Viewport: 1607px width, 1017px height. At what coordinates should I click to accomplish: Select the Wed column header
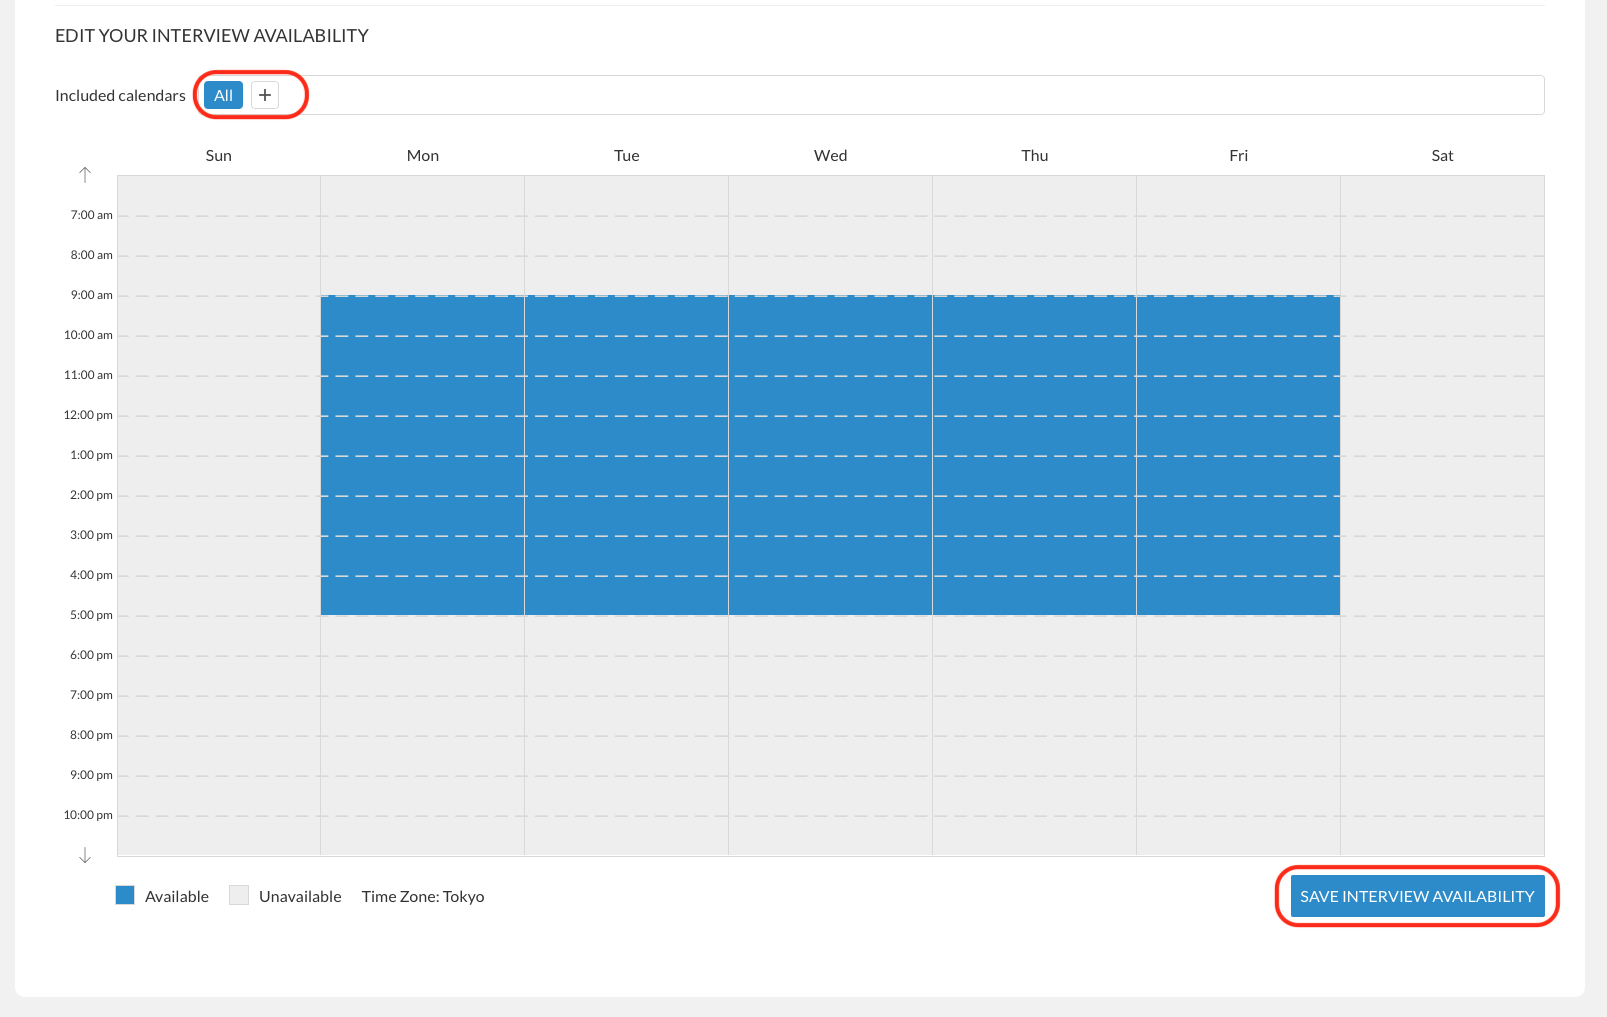click(x=830, y=155)
